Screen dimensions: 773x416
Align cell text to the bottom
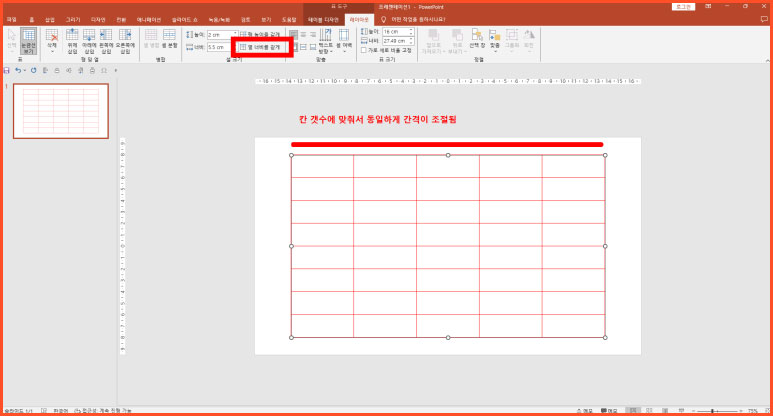pyautogui.click(x=313, y=47)
